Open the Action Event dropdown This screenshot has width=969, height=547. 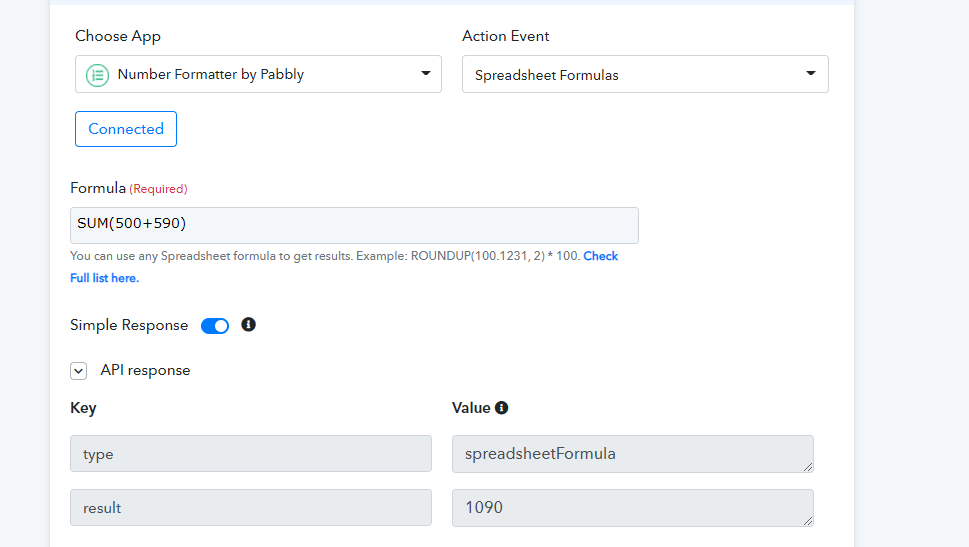[x=645, y=74]
